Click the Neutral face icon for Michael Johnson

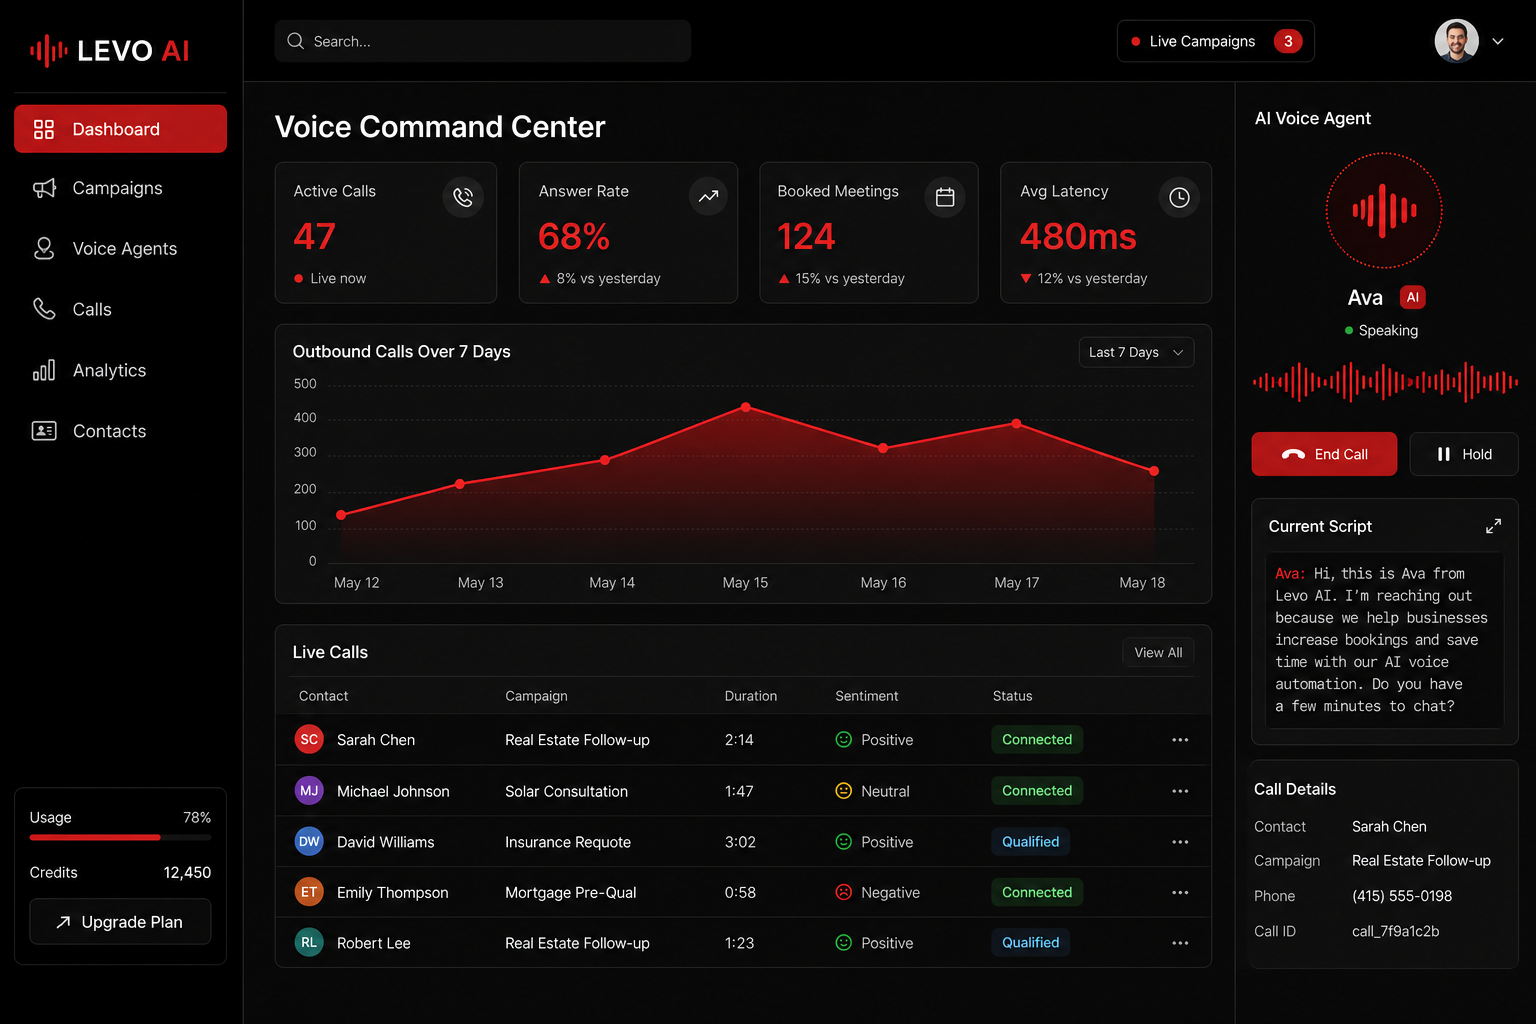click(x=844, y=790)
